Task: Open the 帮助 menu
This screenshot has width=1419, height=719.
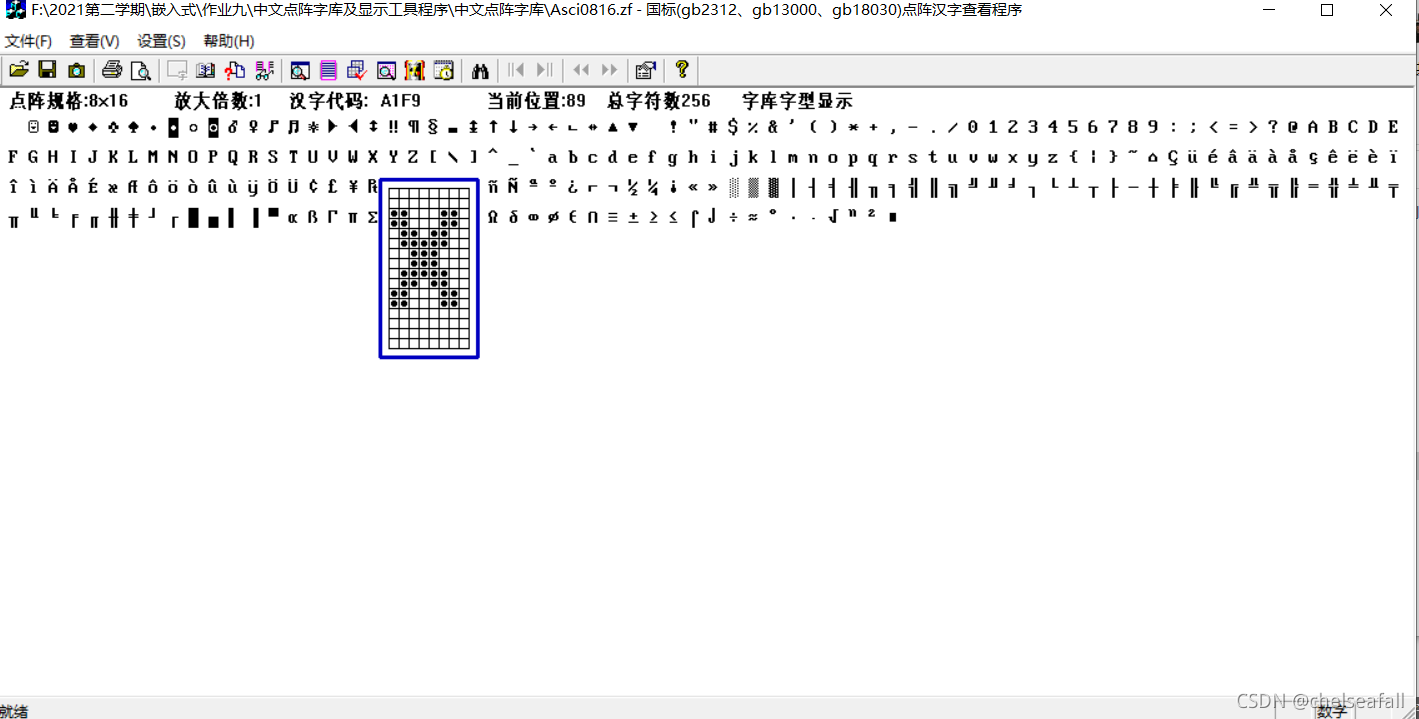Action: tap(227, 41)
